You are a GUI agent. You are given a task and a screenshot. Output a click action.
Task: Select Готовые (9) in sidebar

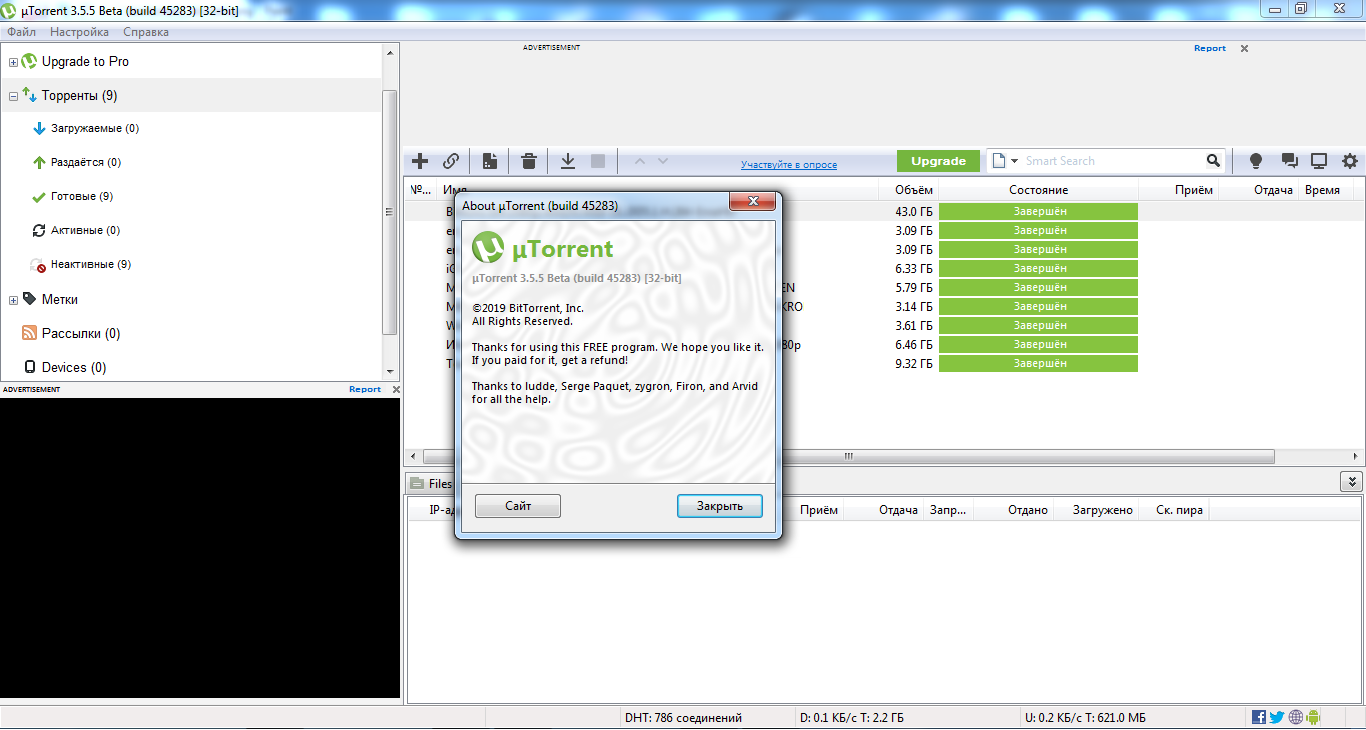point(82,197)
